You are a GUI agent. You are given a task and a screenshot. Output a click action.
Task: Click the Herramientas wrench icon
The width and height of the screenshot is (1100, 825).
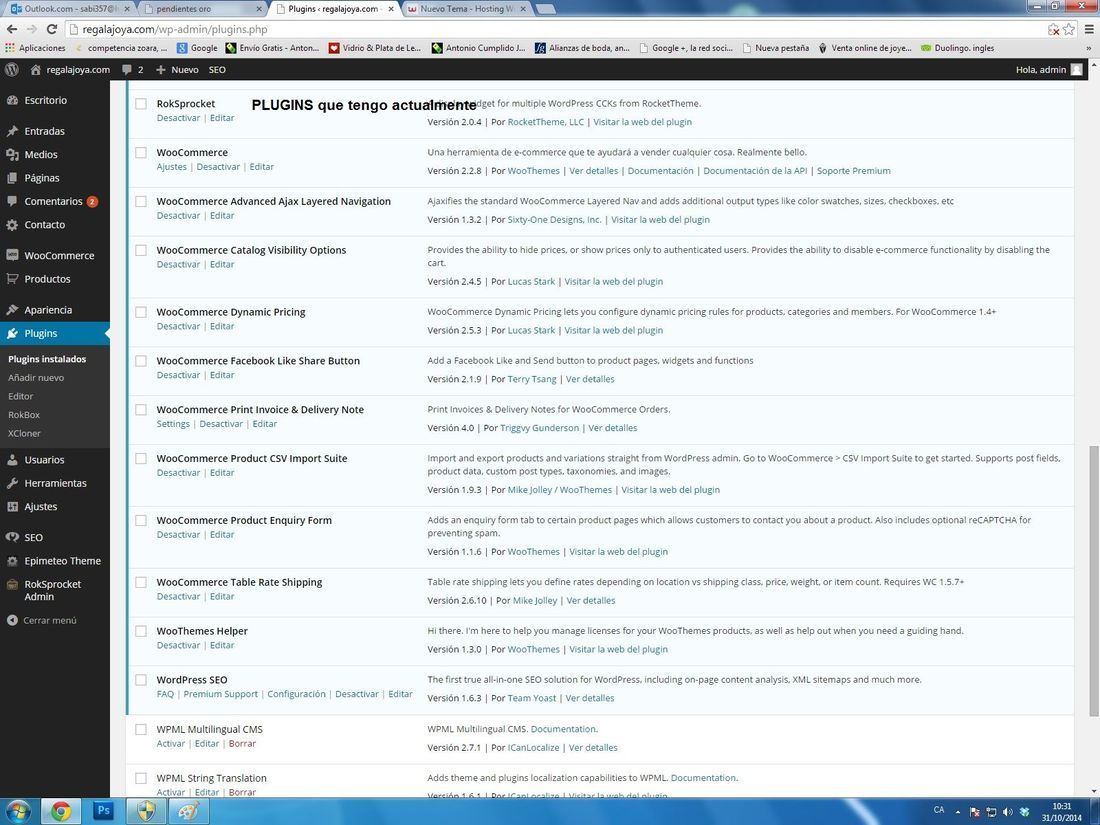click(12, 483)
